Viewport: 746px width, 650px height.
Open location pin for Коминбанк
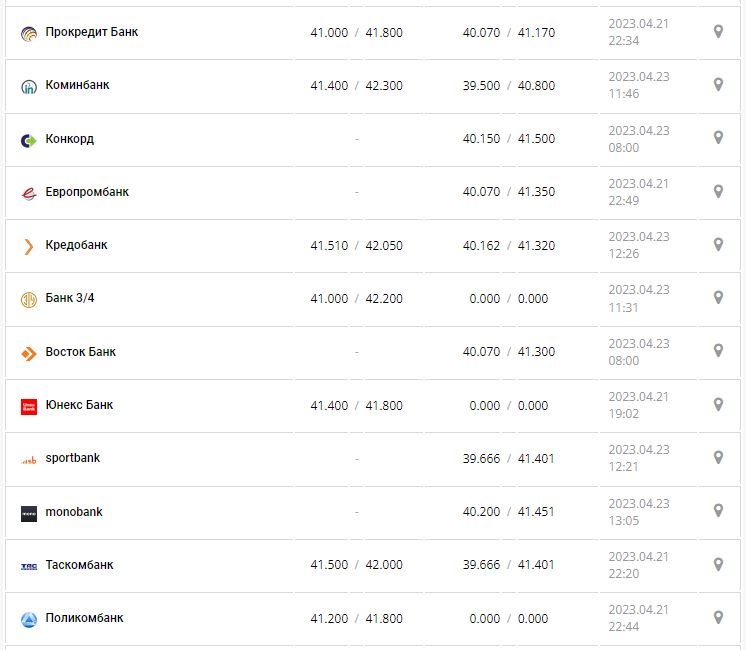point(718,85)
